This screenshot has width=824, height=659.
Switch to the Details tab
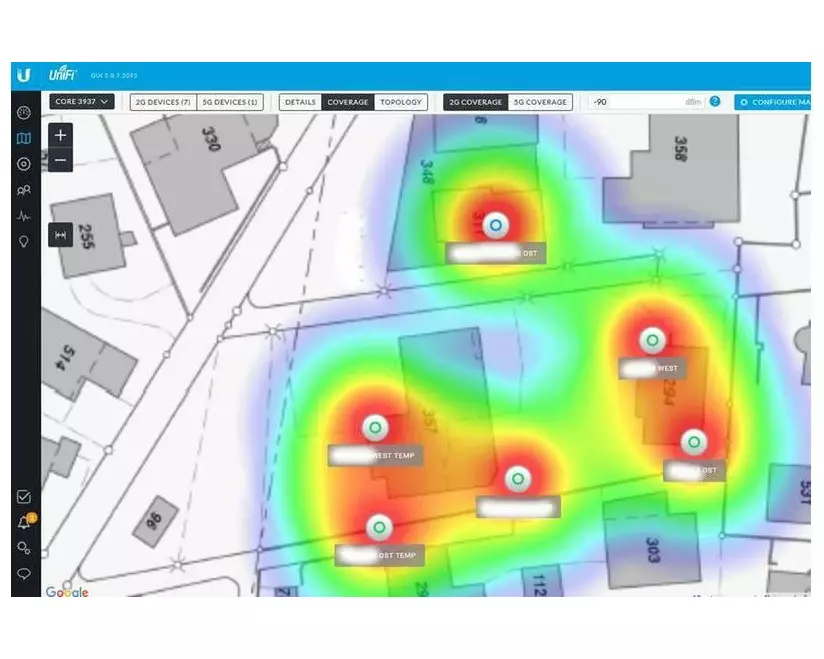click(300, 102)
